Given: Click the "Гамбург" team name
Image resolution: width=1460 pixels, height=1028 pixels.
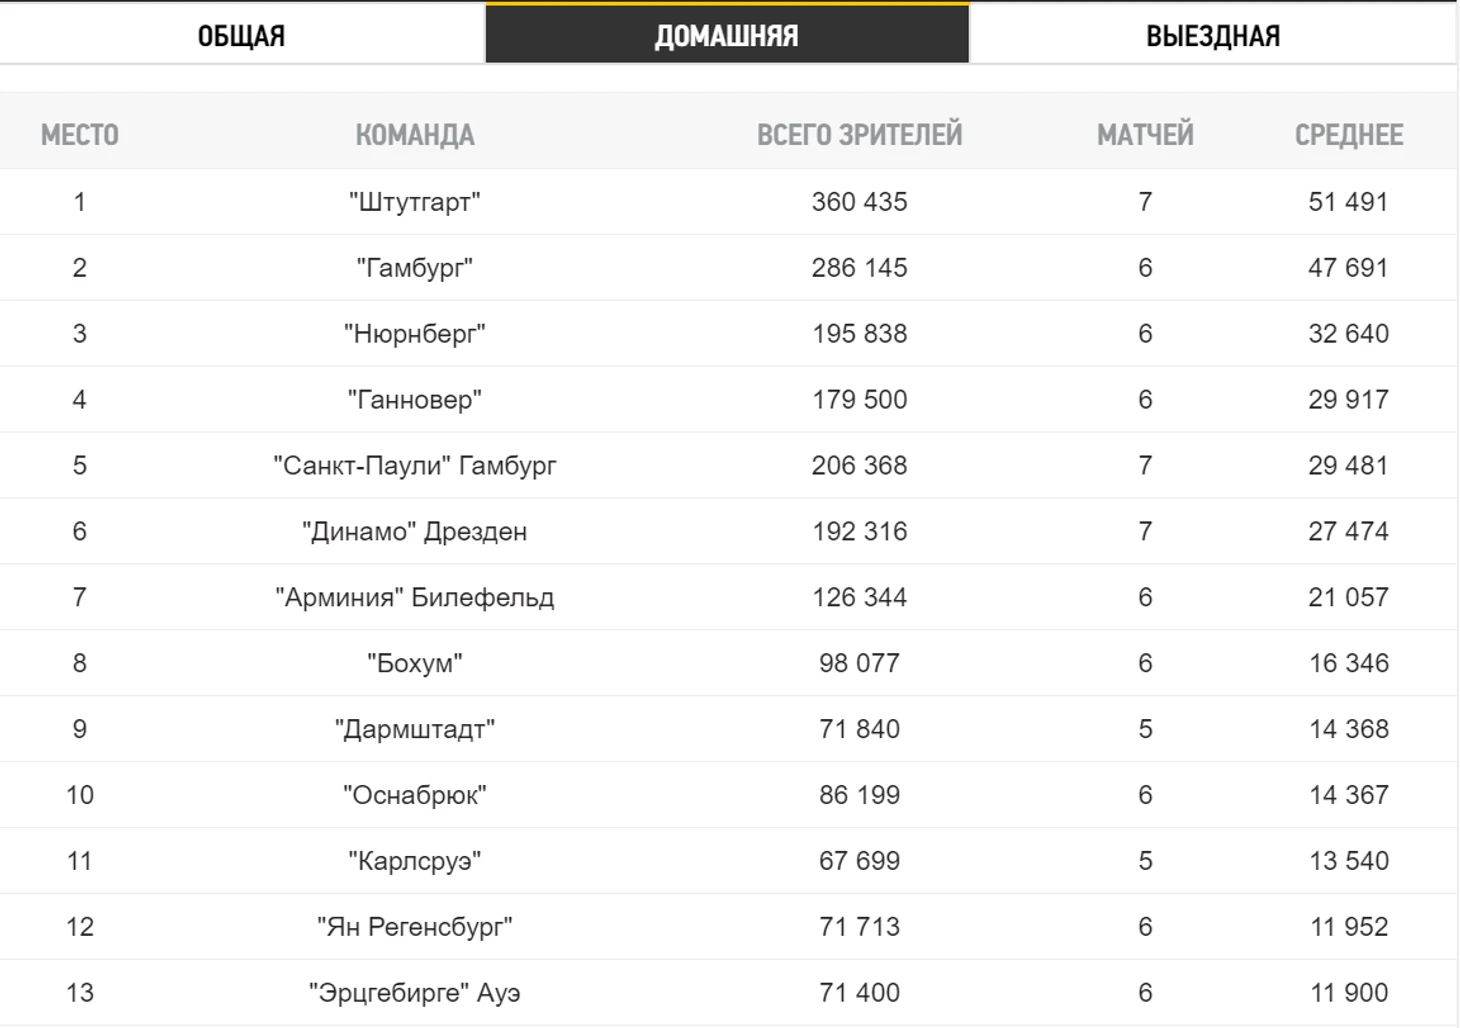Looking at the screenshot, I should click(415, 268).
